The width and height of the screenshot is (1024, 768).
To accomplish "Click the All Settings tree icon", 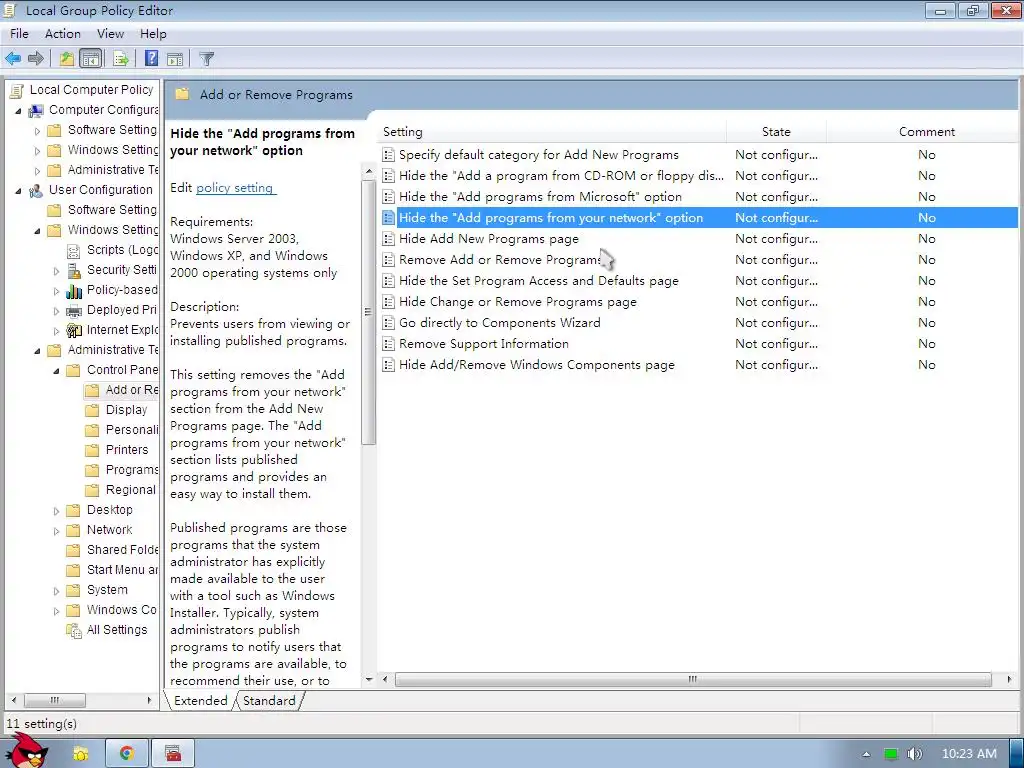I will pos(74,630).
